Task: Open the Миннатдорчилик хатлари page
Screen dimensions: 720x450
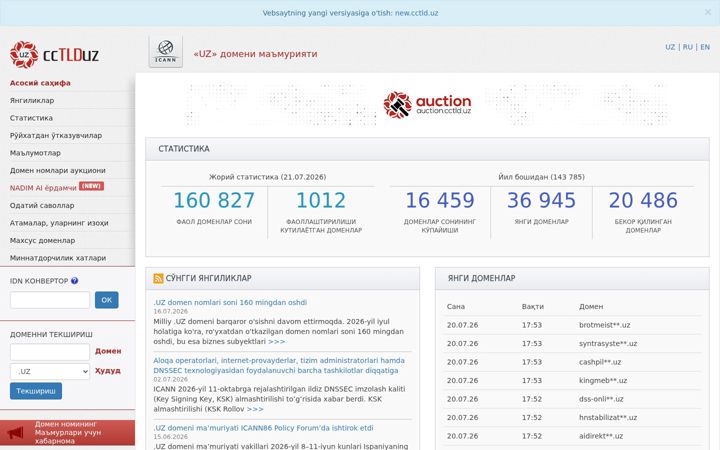Action: [58, 258]
